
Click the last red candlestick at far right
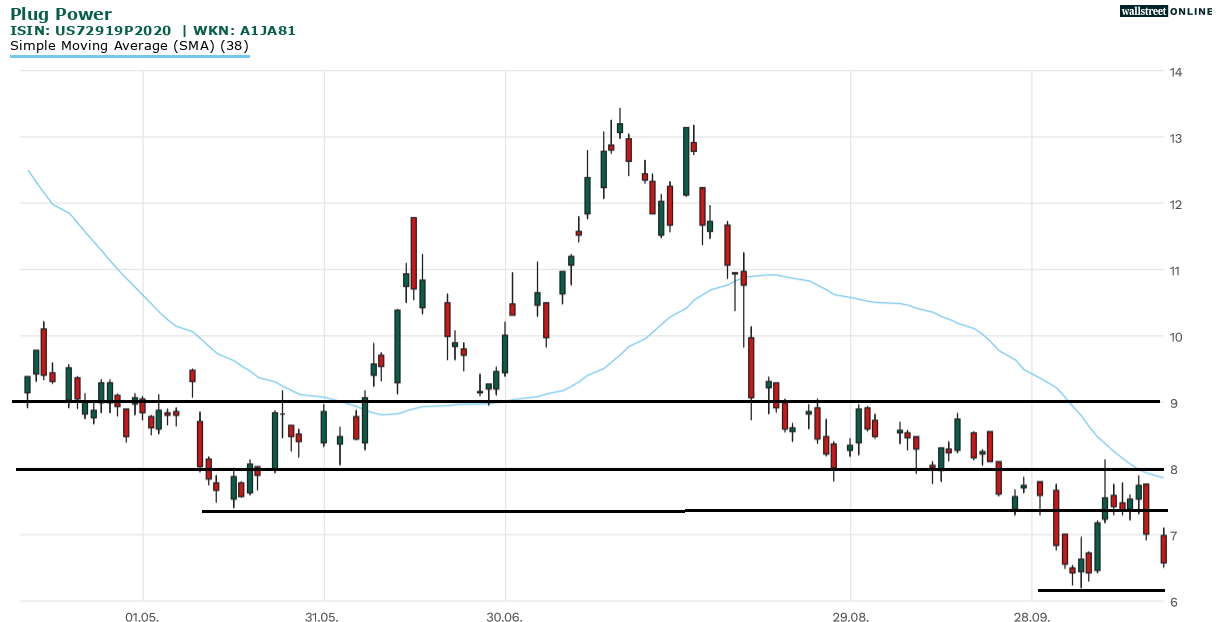(1163, 549)
